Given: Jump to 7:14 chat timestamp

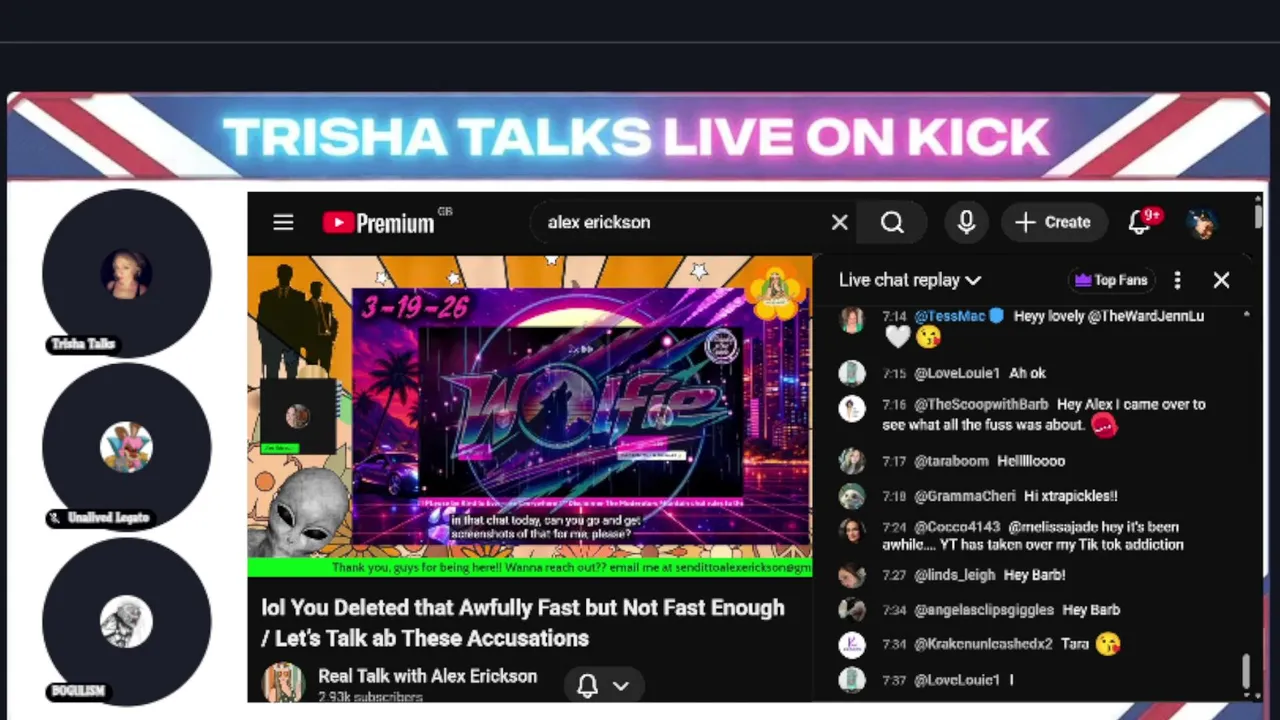Looking at the screenshot, I should click(894, 316).
